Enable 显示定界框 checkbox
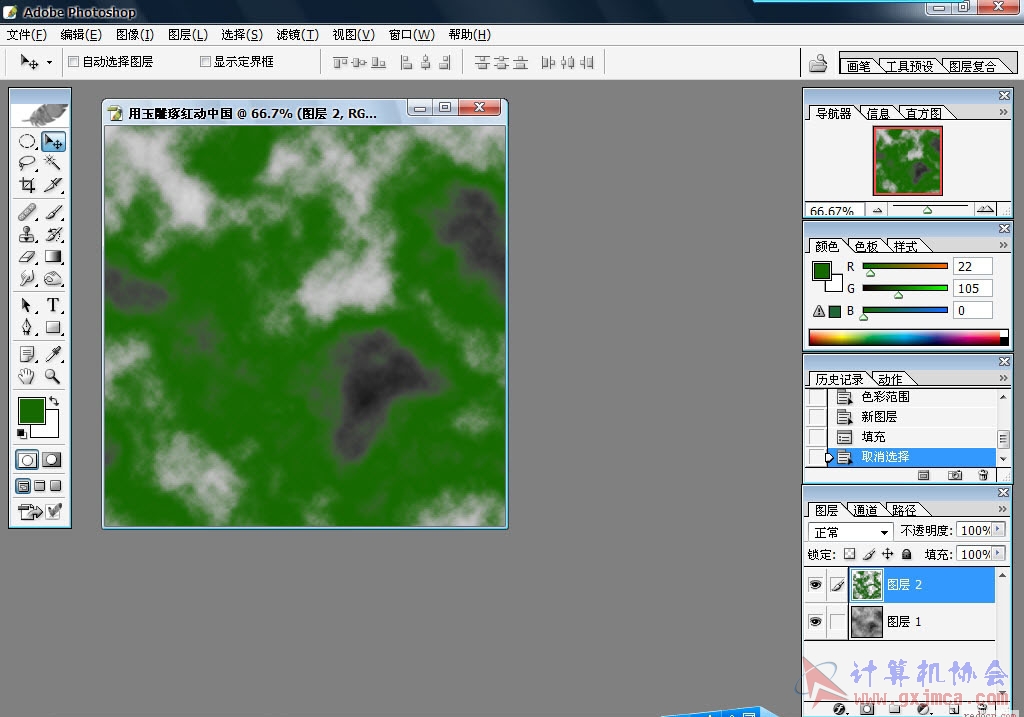This screenshot has height=717, width=1024. coord(205,61)
